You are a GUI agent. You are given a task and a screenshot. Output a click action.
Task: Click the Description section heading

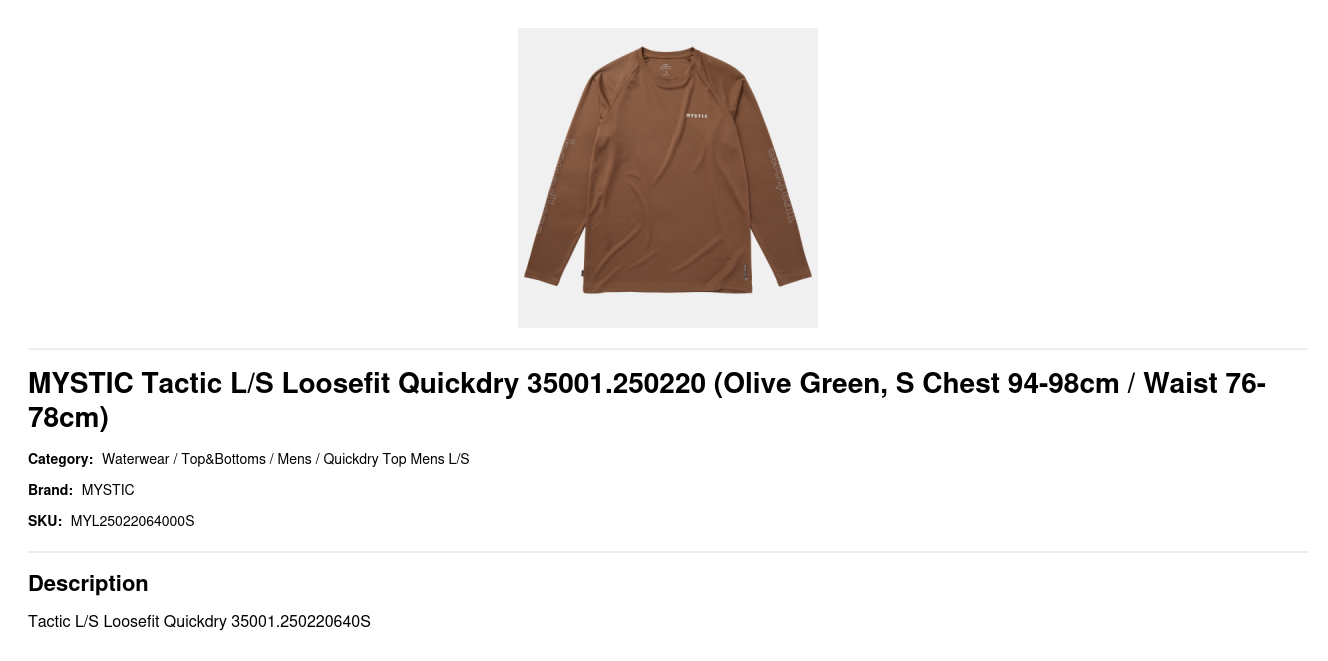(88, 583)
